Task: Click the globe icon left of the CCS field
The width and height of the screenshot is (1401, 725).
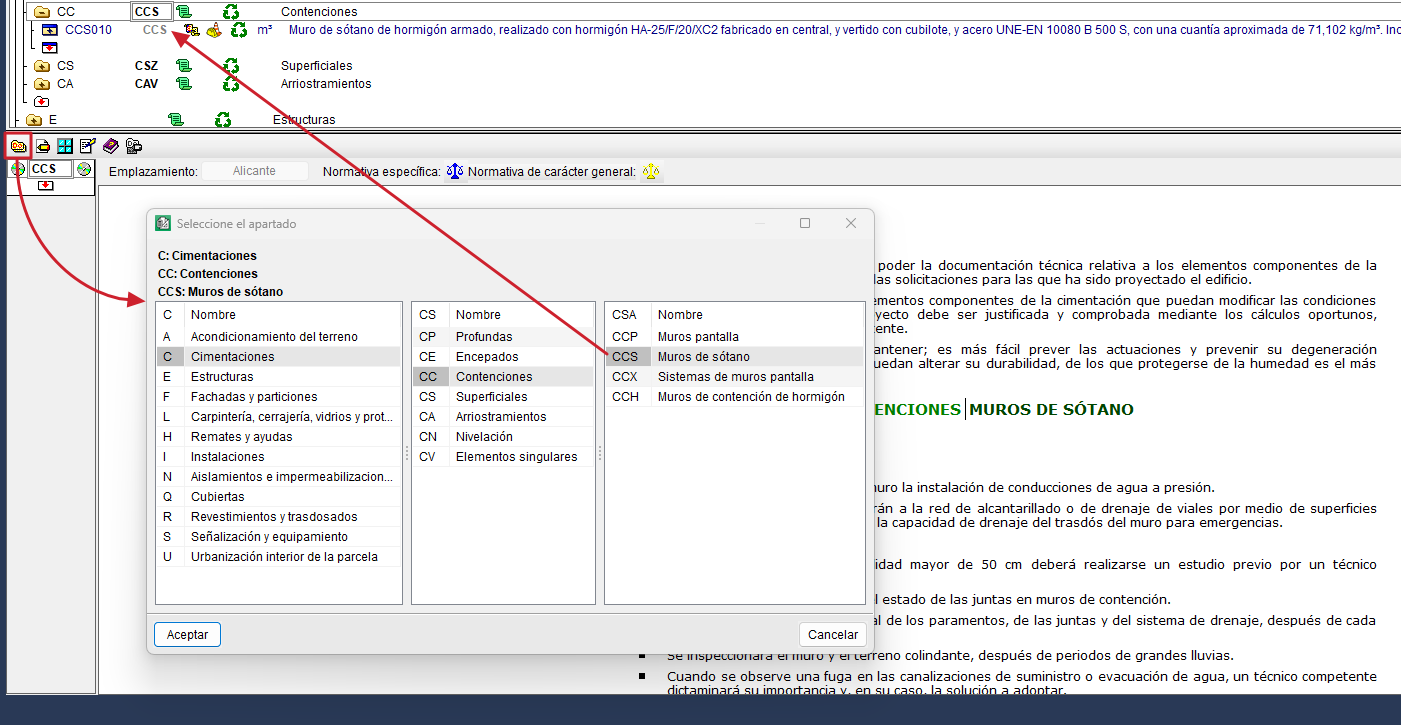Action: click(18, 169)
